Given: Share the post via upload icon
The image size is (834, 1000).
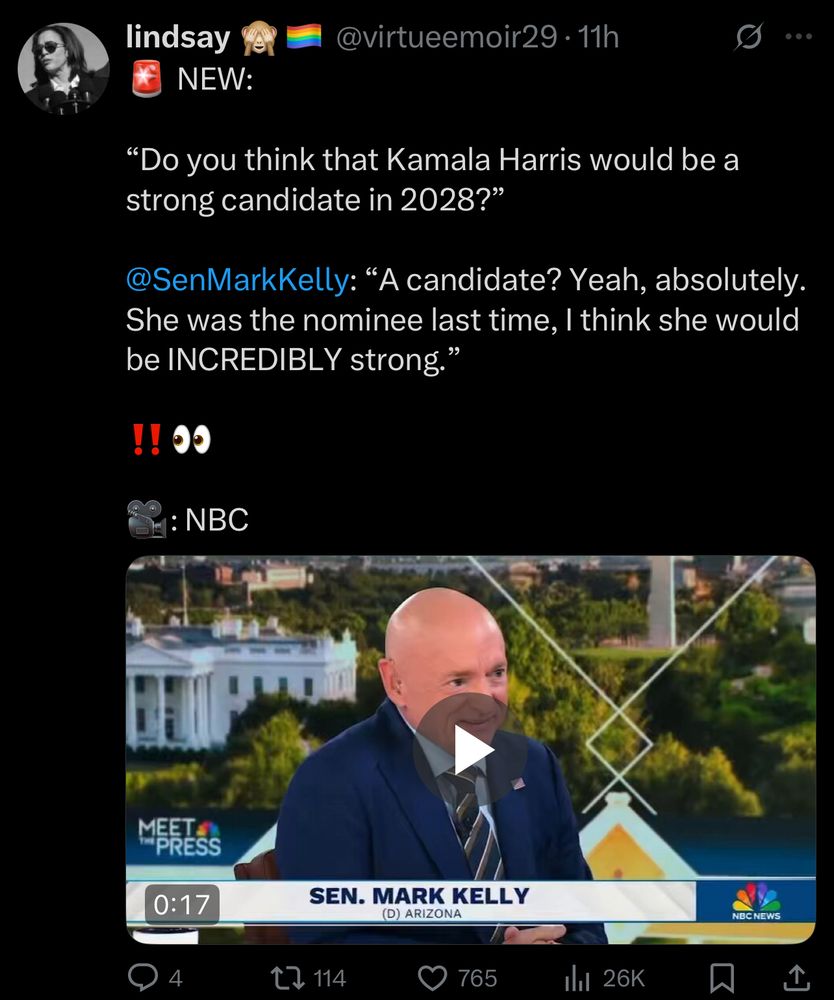Looking at the screenshot, I should coord(796,977).
